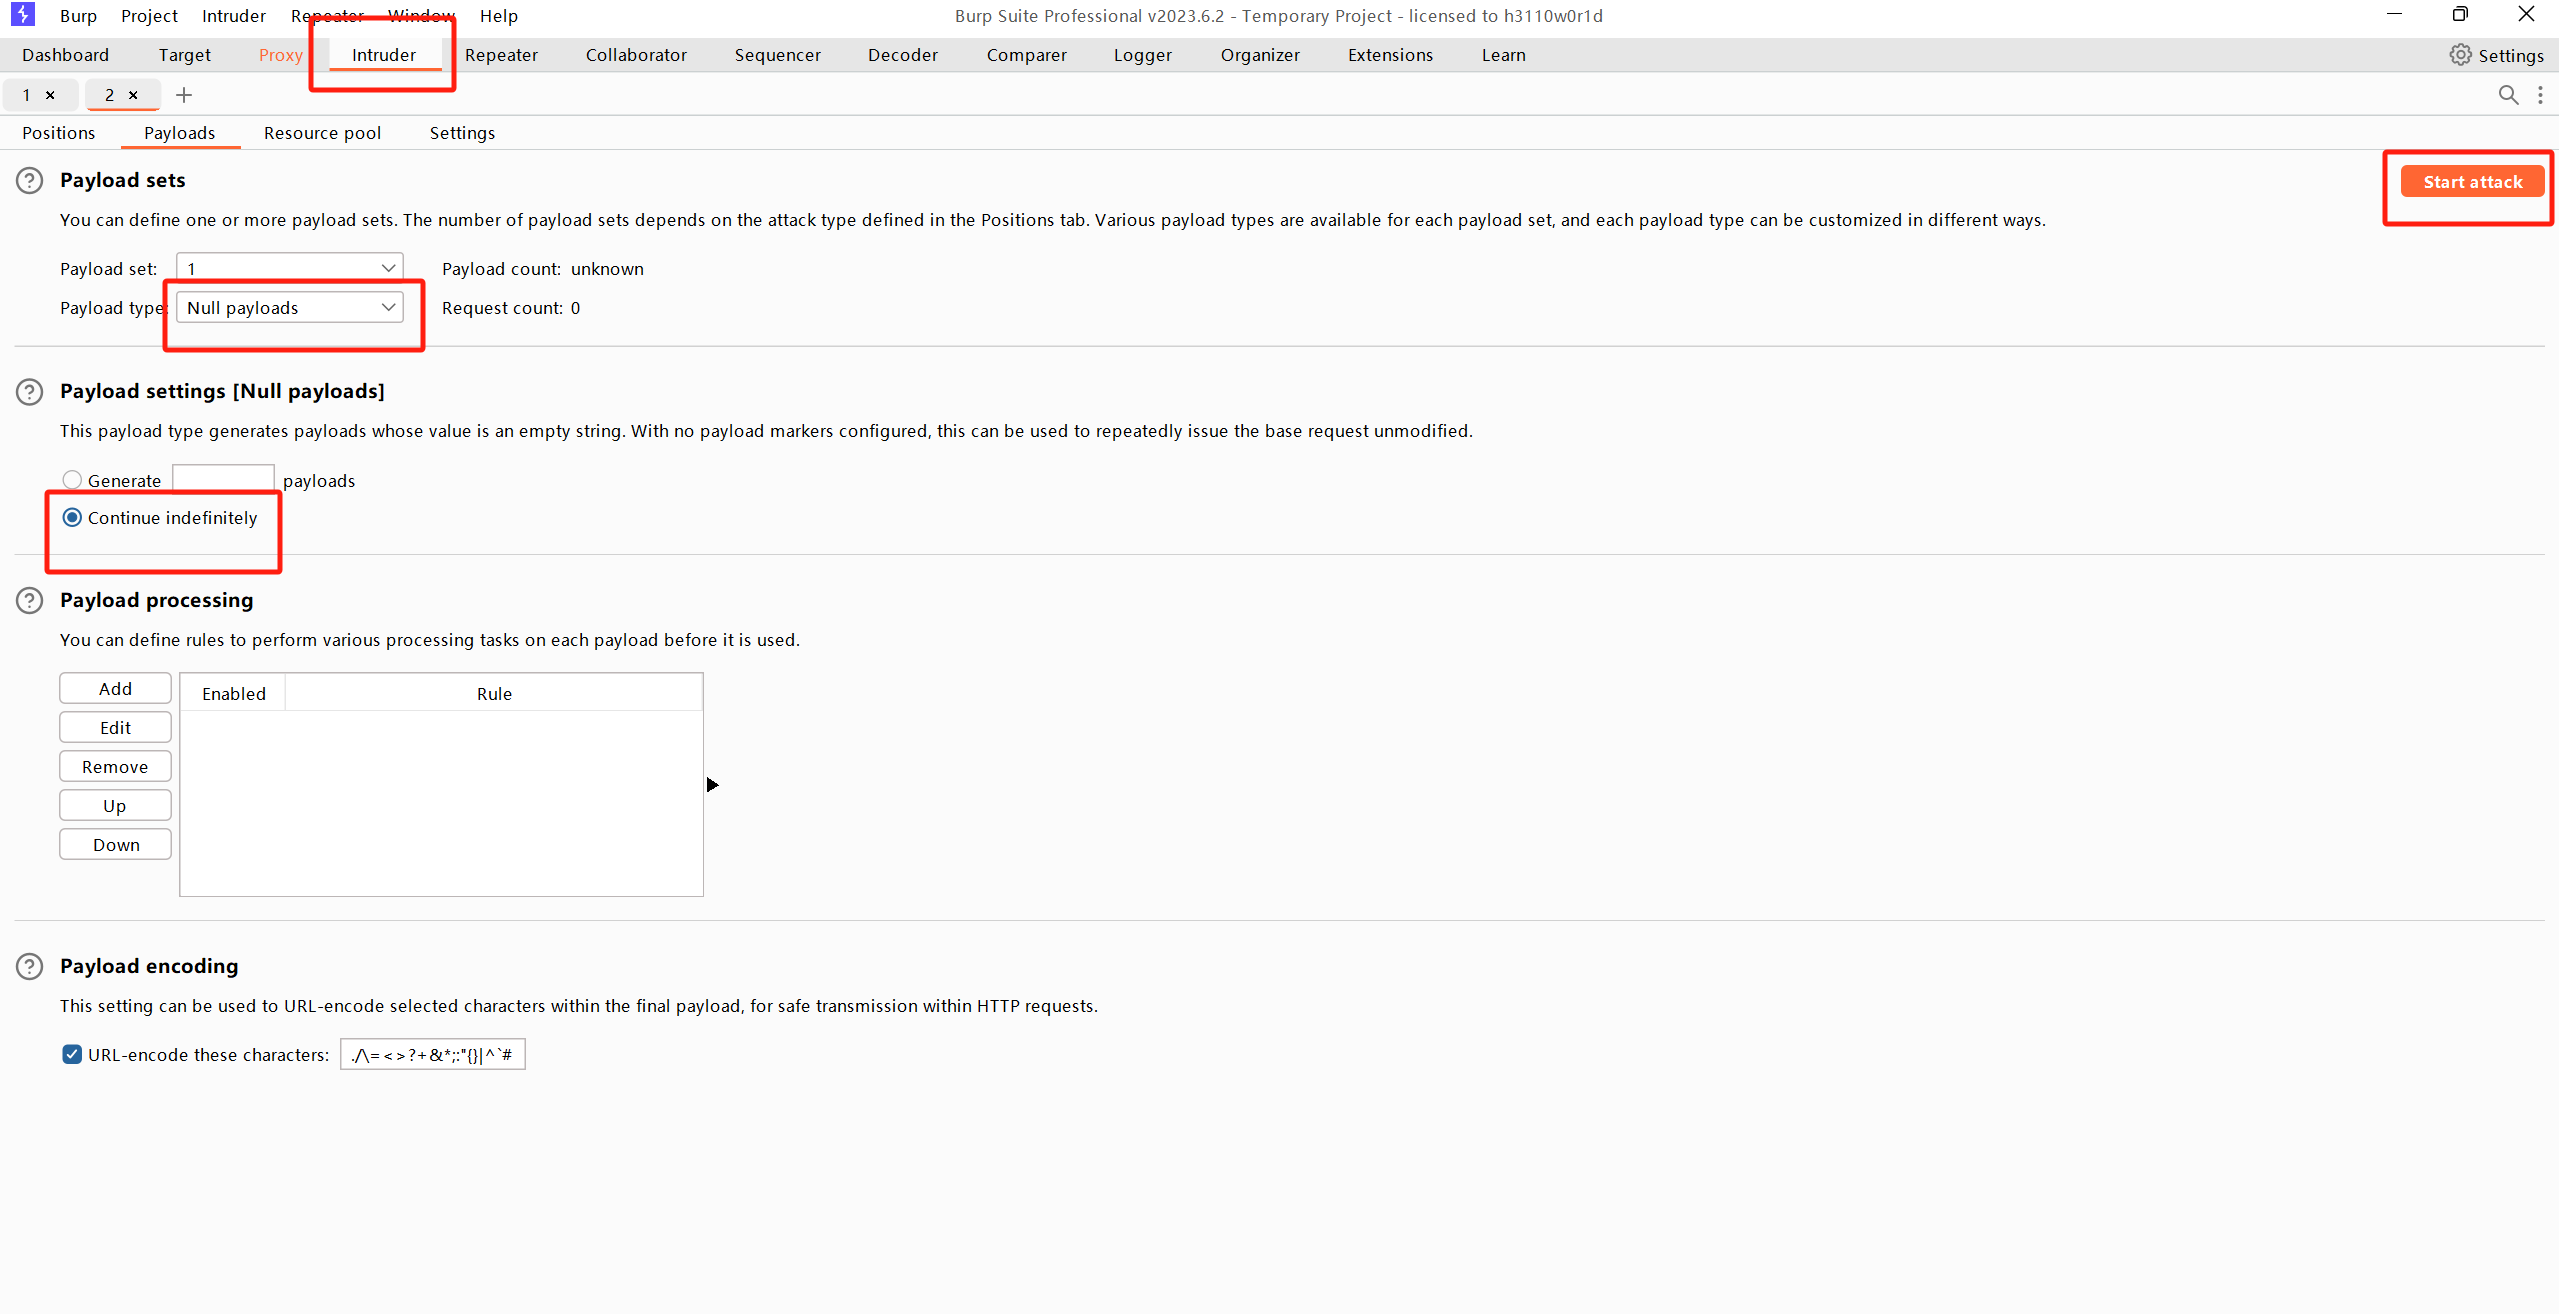Switch to the Collaborator tab
This screenshot has height=1314, width=2559.
tap(636, 55)
